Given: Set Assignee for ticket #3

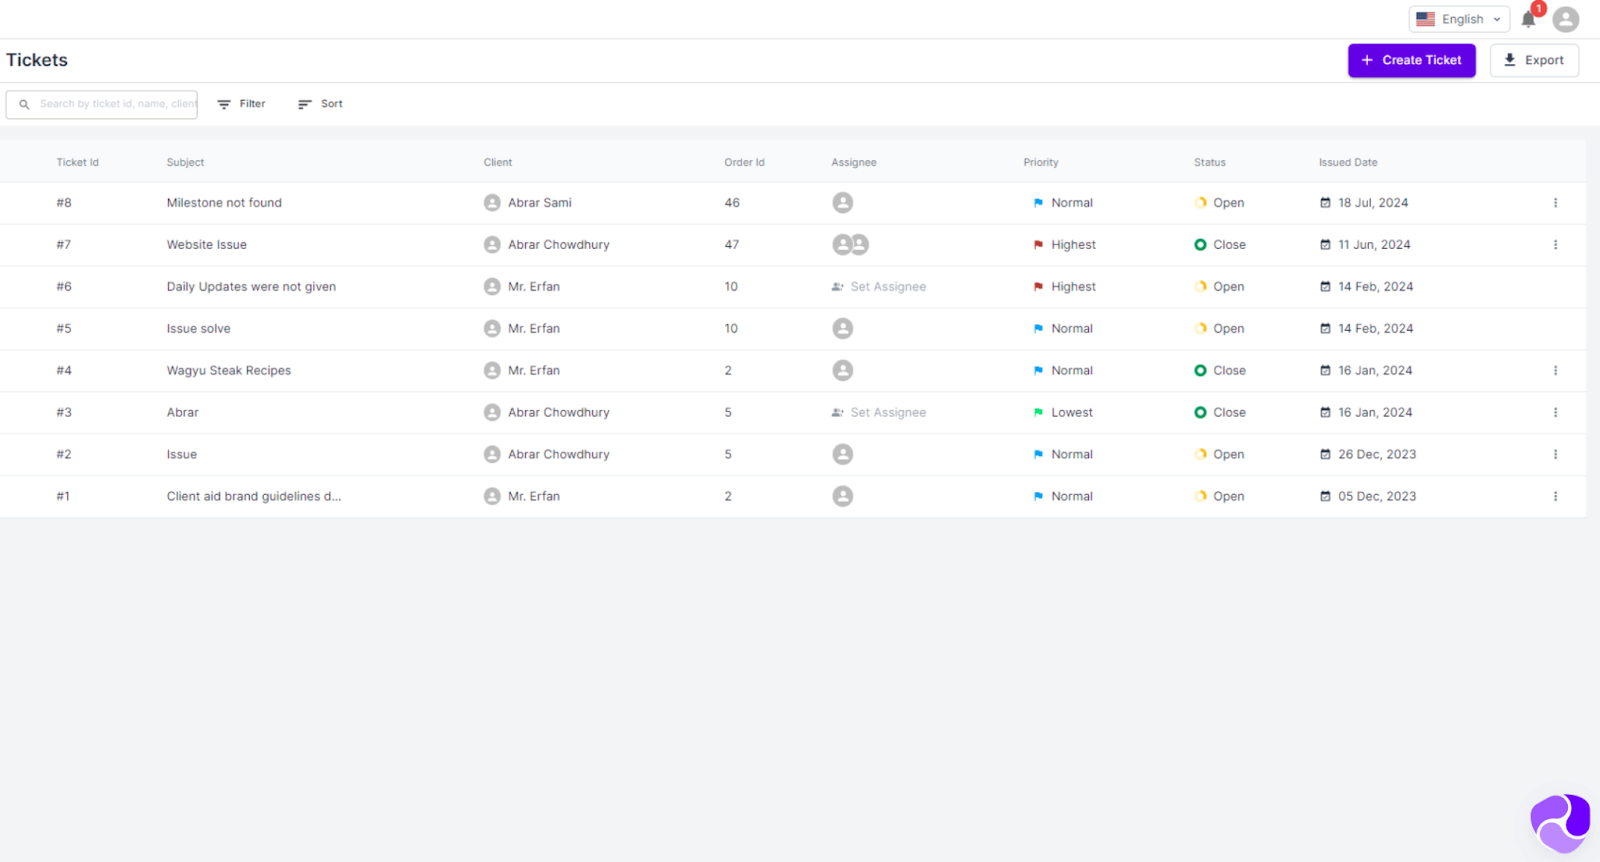Looking at the screenshot, I should [x=879, y=413].
